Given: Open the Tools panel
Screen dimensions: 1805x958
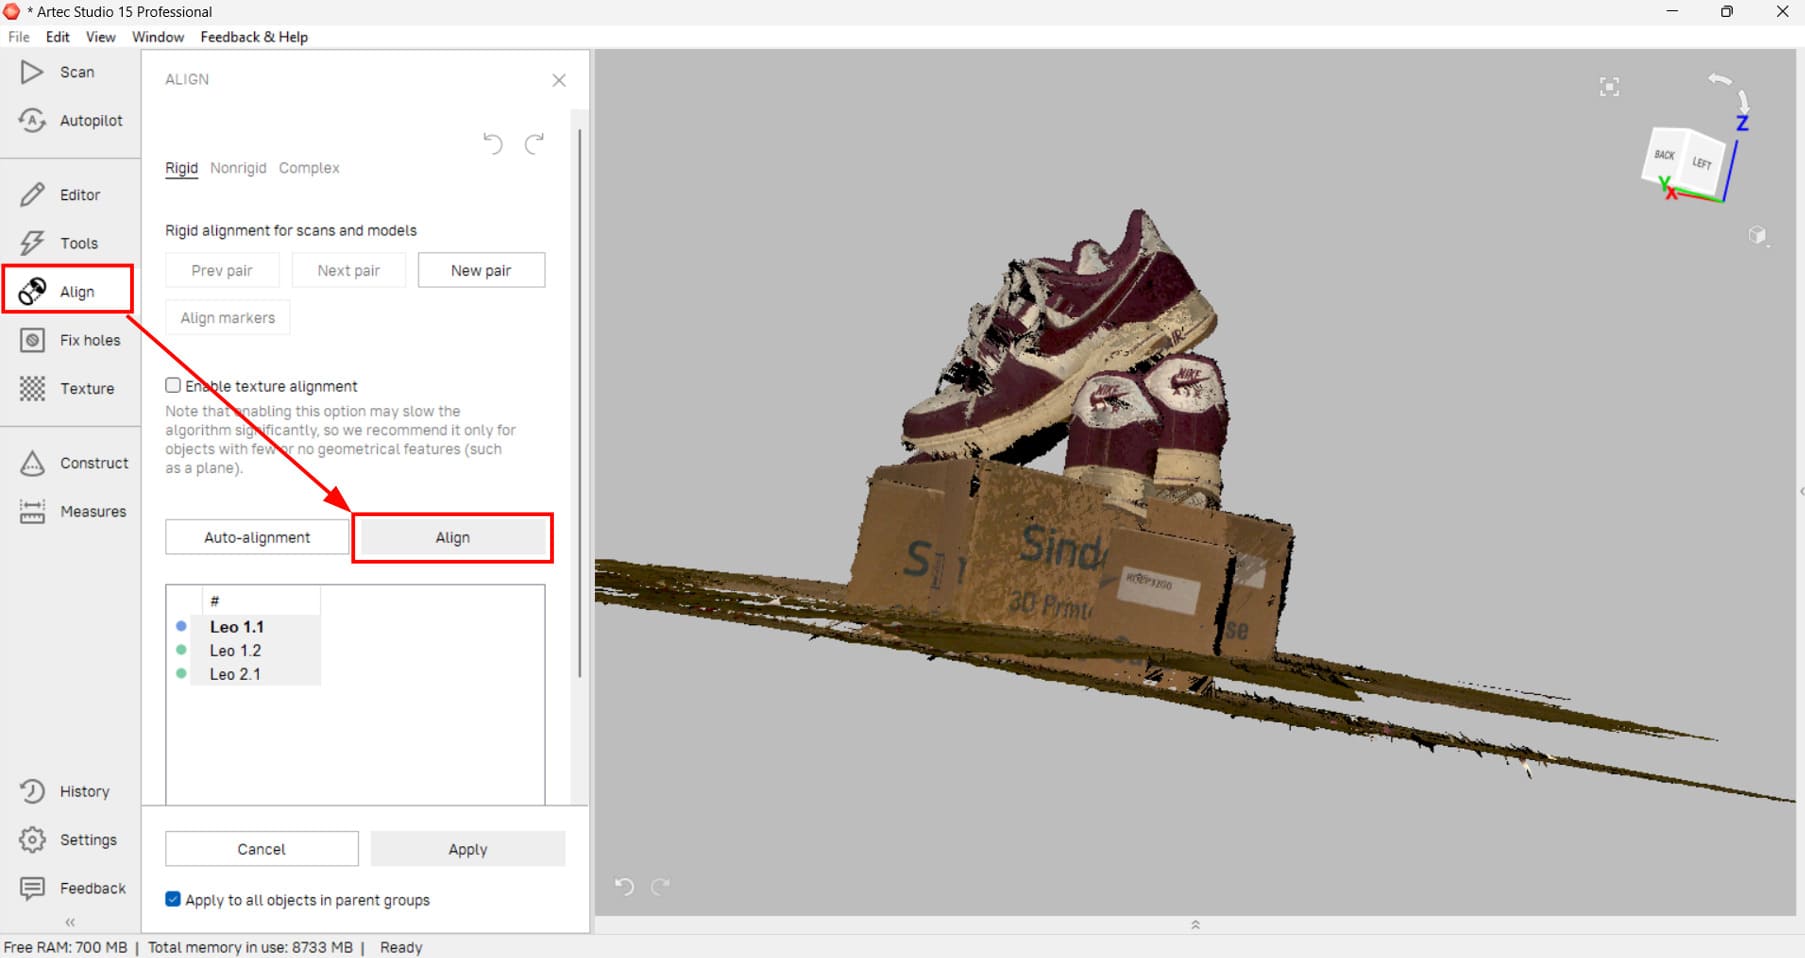Looking at the screenshot, I should coord(59,243).
